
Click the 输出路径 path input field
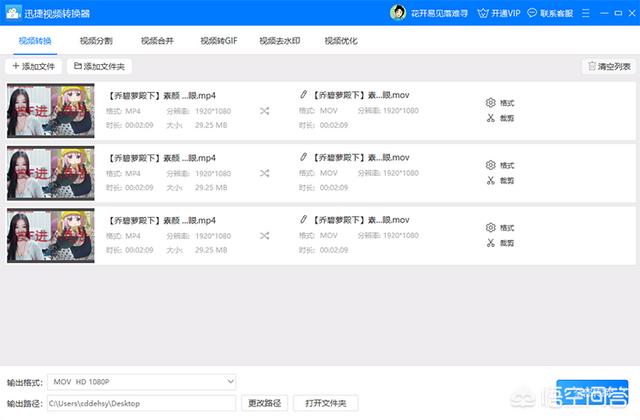click(142, 403)
